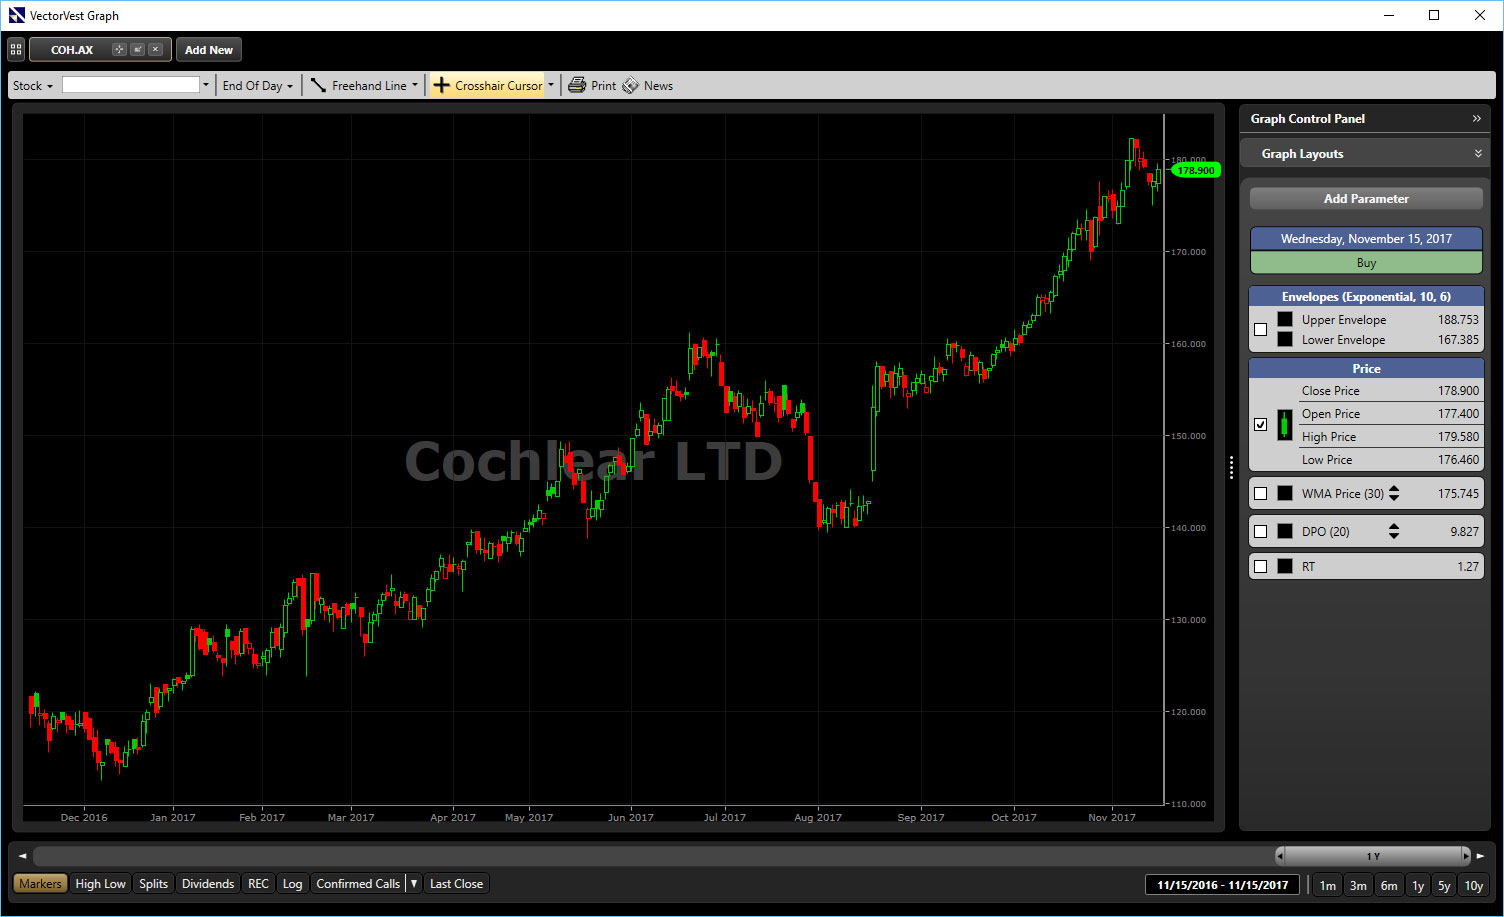Screen dimensions: 1504x917
Task: Collapse the Graph Control Panel with double chevron
Action: click(1477, 119)
